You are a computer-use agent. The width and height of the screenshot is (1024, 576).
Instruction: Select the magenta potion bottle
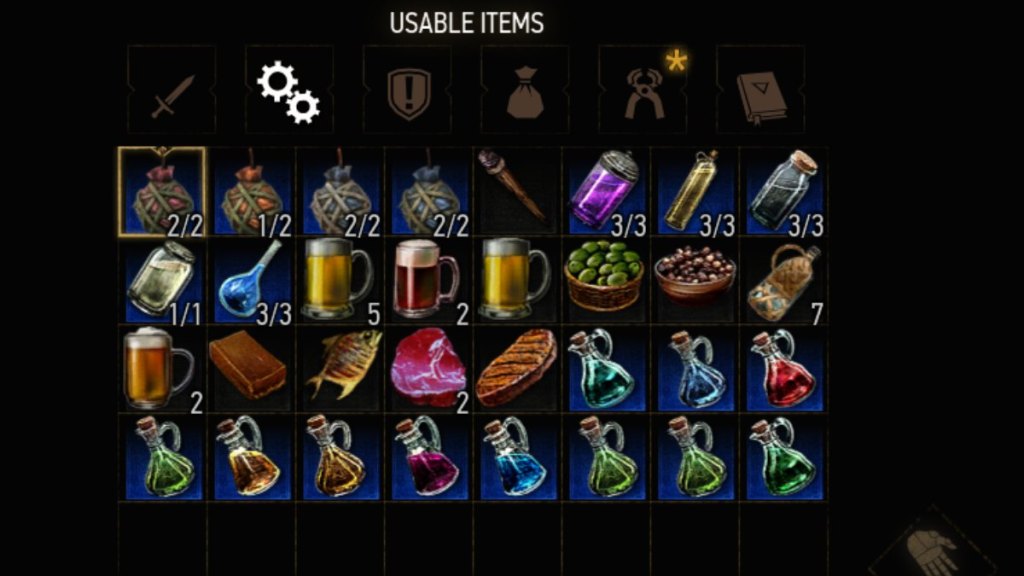pos(428,458)
